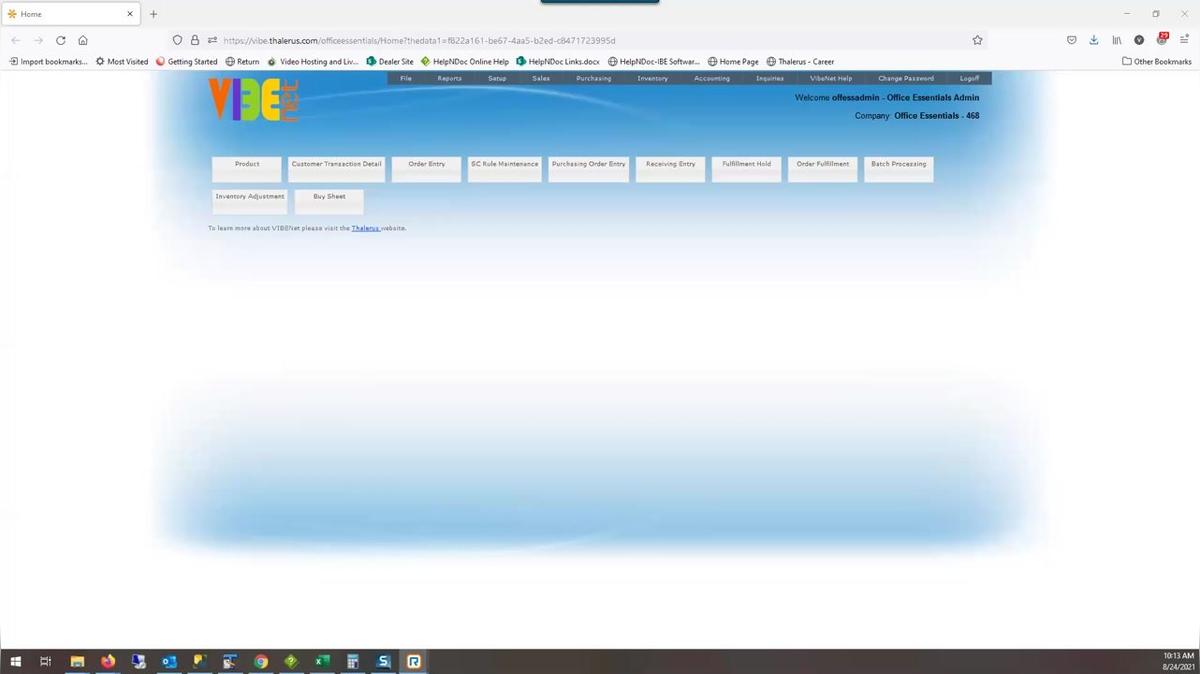This screenshot has width=1200, height=674.
Task: Click the Save to Pocket icon
Action: click(x=1071, y=40)
